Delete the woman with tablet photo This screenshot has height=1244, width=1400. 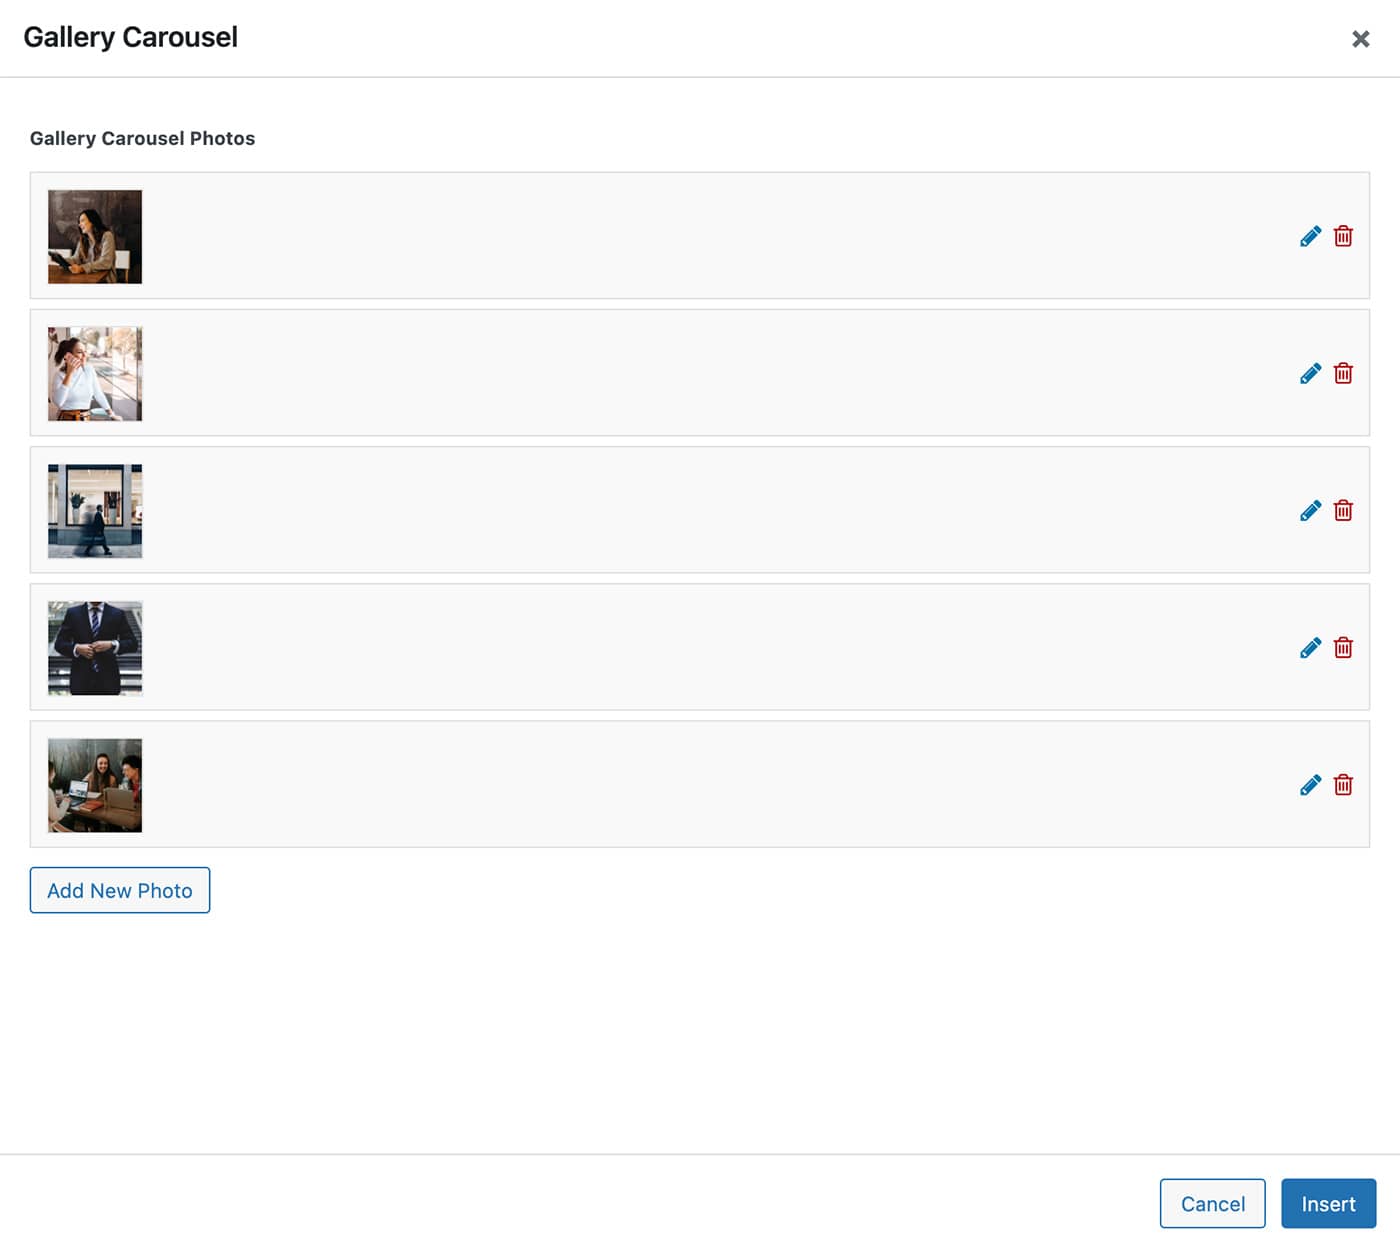[x=1343, y=236]
